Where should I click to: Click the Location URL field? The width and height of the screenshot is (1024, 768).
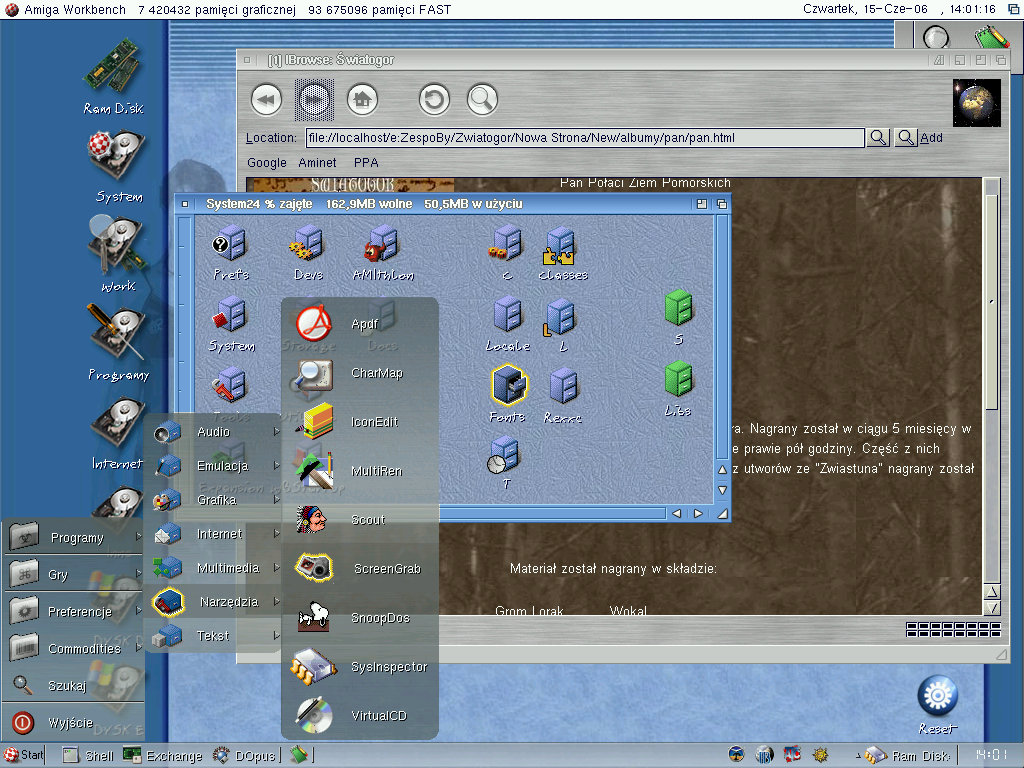[584, 138]
